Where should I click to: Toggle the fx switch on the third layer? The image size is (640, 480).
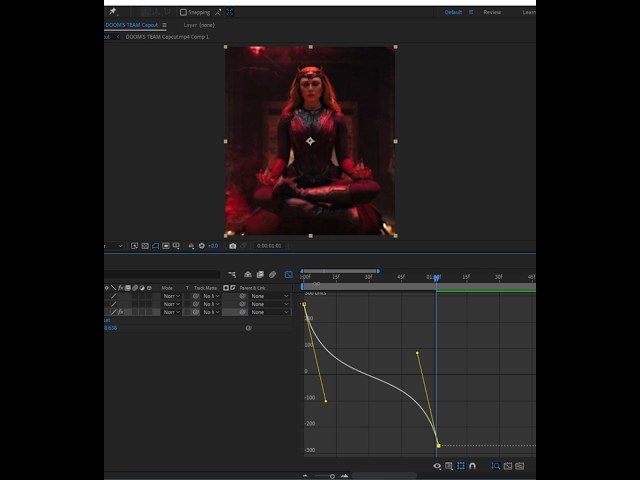click(x=121, y=312)
